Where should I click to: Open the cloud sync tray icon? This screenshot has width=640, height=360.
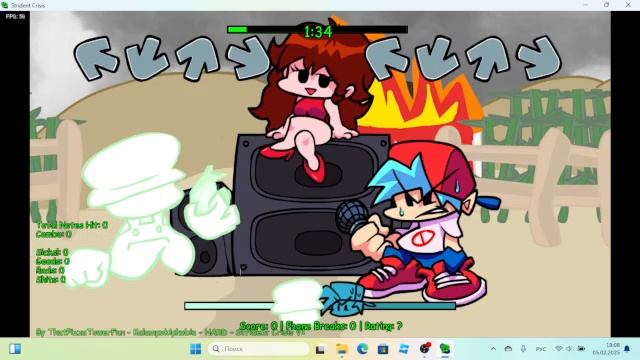pos(508,349)
